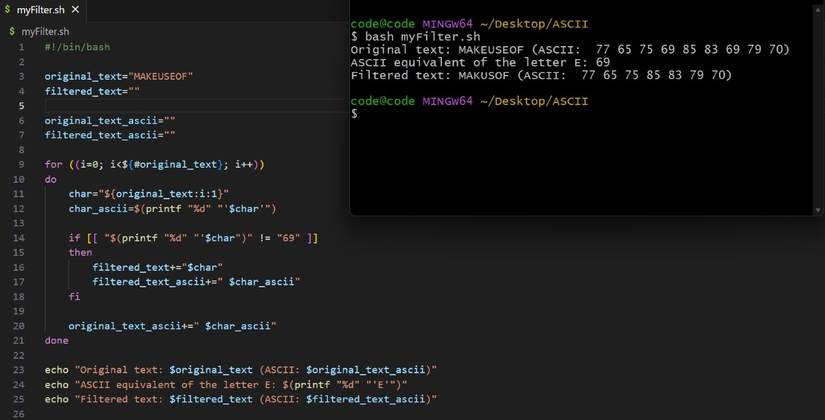Screen dimensions: 825x420
Task: Click the shell icon in the breadcrumb
Action: pyautogui.click(x=12, y=32)
